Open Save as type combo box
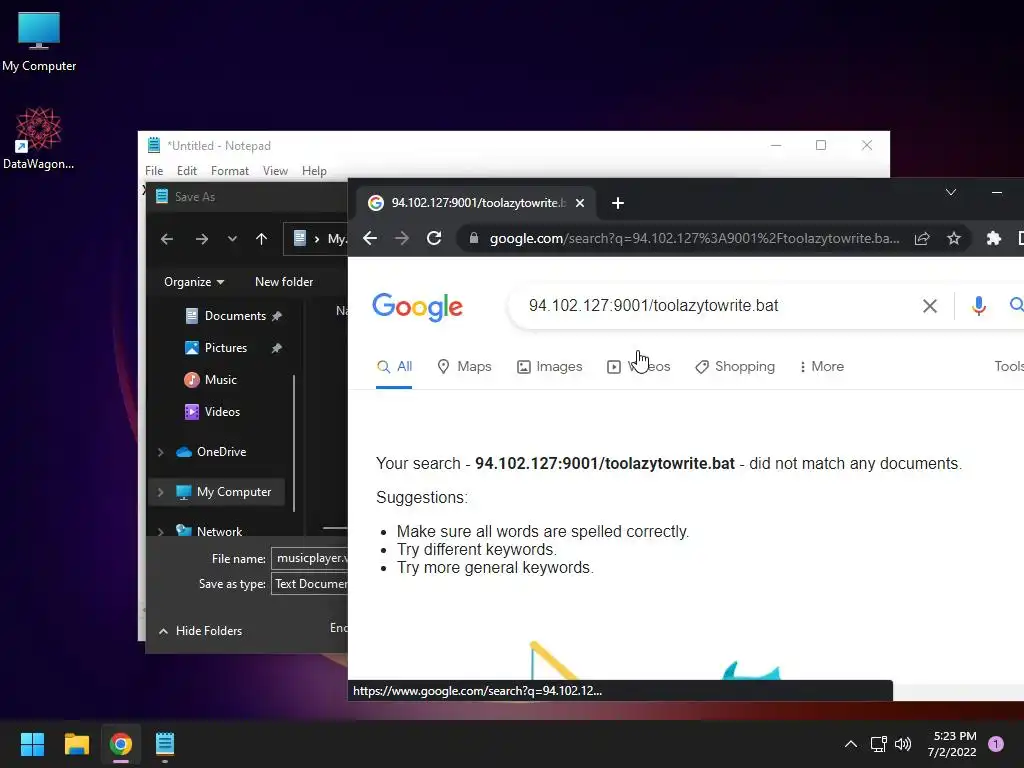This screenshot has width=1024, height=768. pos(310,584)
